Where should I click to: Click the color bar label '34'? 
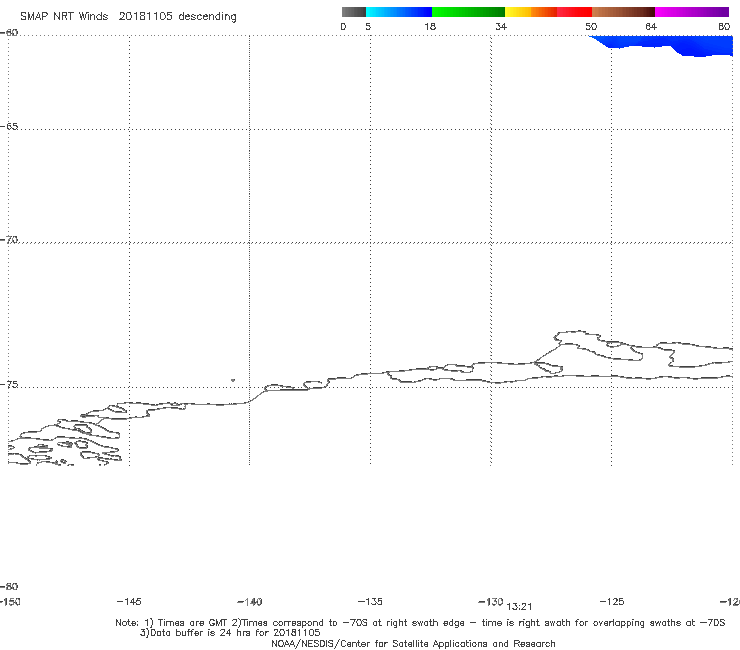(501, 27)
